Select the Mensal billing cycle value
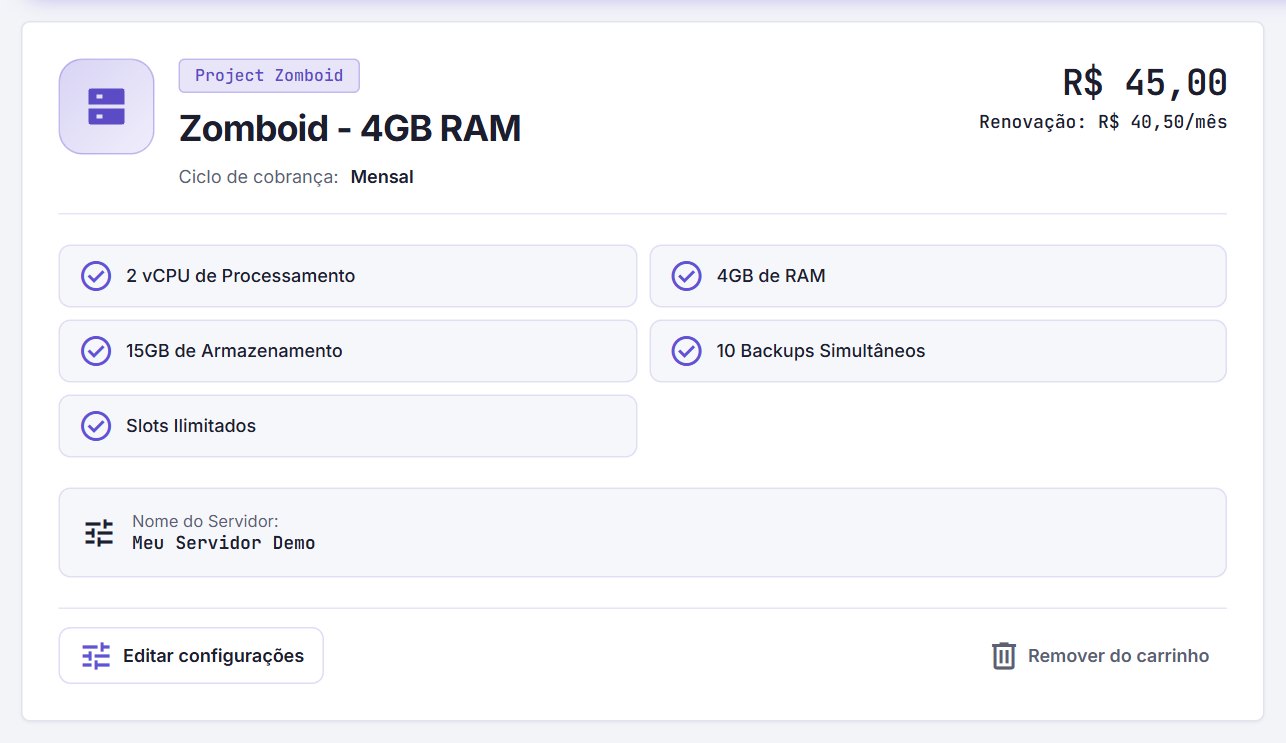The width and height of the screenshot is (1286, 743). [x=382, y=177]
